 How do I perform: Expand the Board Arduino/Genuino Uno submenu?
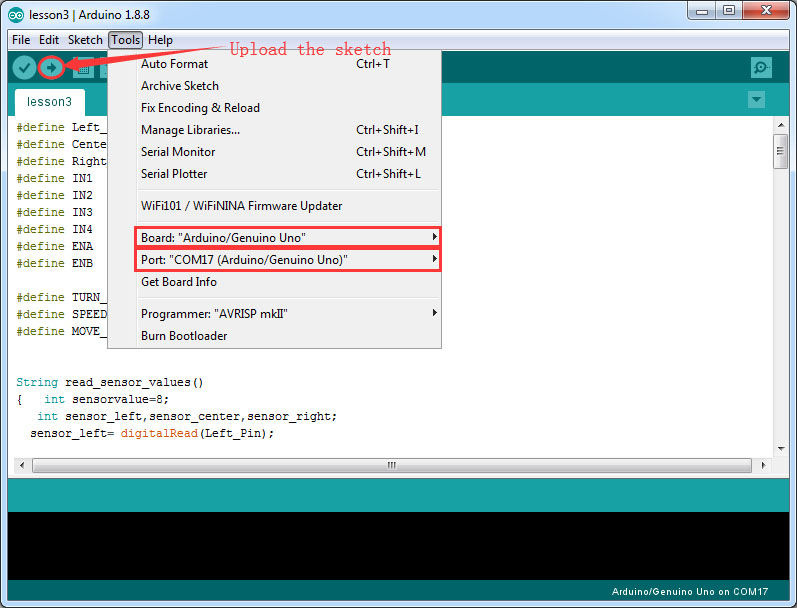point(288,237)
